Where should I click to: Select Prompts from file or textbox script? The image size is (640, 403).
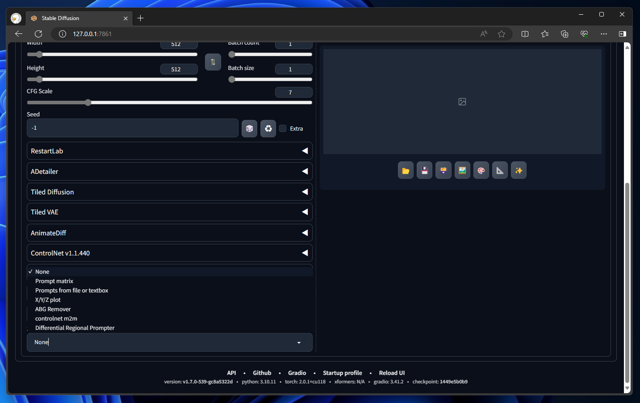point(169,290)
